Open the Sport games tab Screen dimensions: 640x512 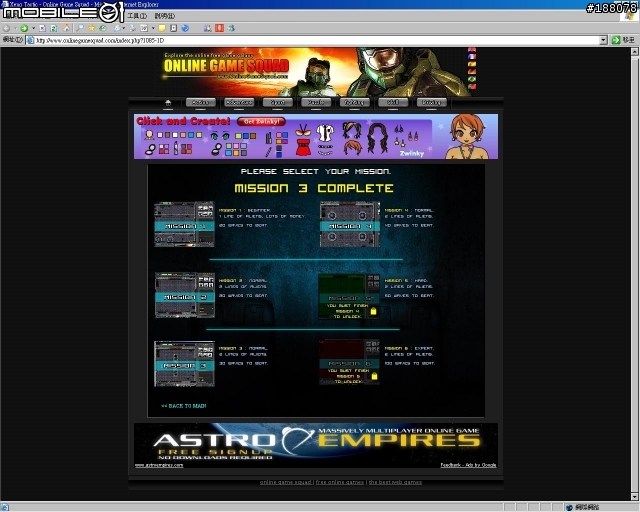tap(278, 102)
